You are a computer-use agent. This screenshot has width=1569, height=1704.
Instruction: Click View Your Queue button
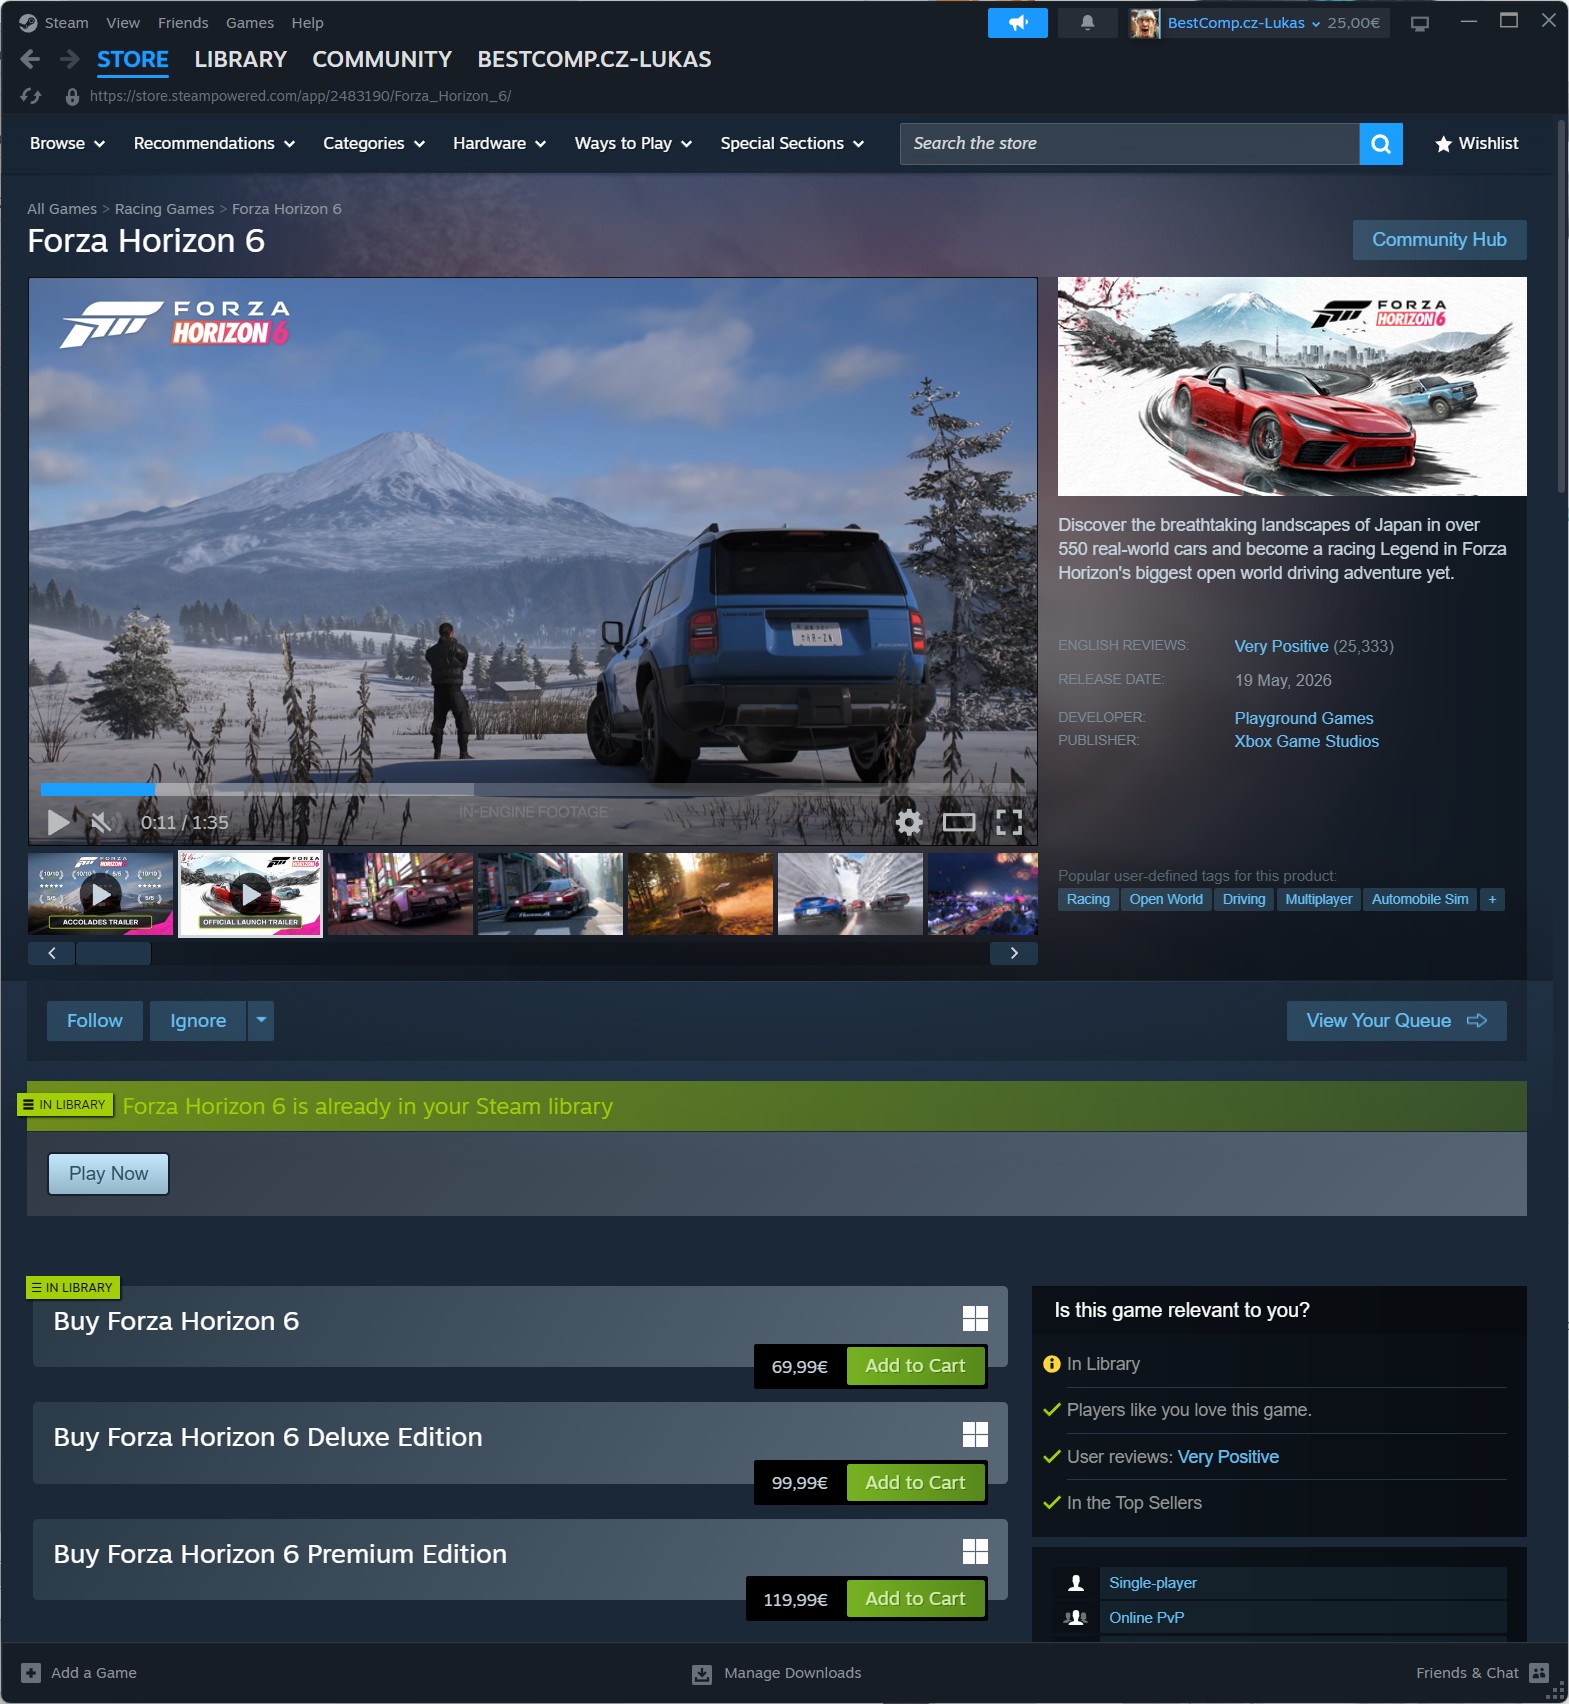pos(1396,1020)
